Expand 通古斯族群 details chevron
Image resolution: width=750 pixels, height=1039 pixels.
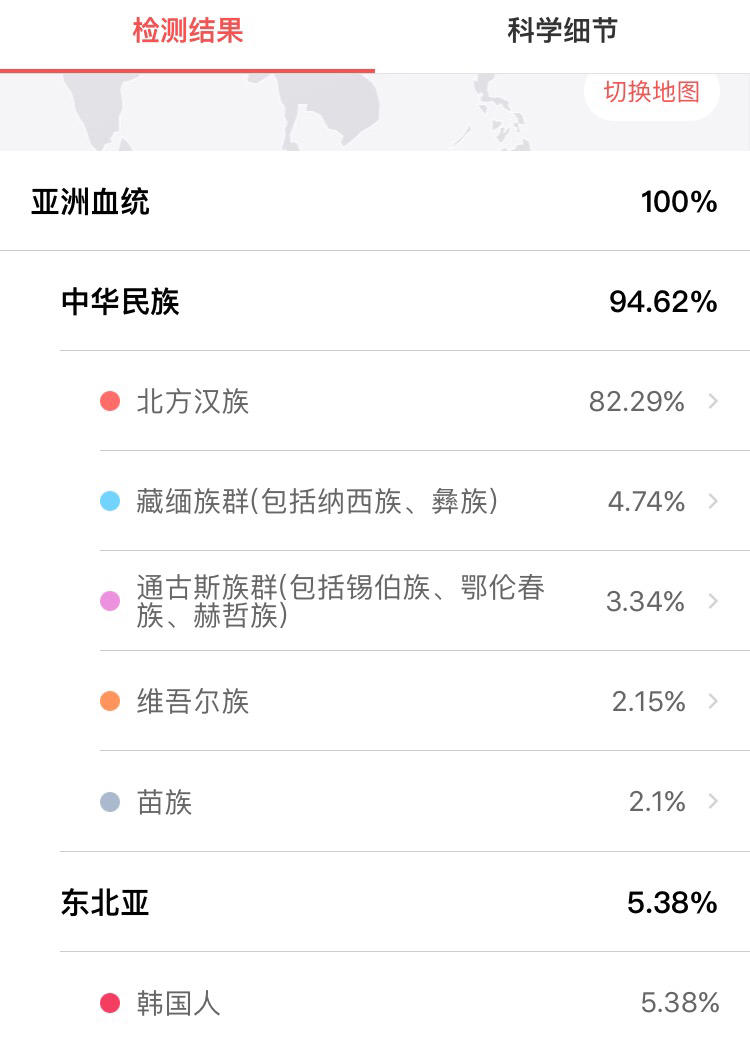[713, 601]
